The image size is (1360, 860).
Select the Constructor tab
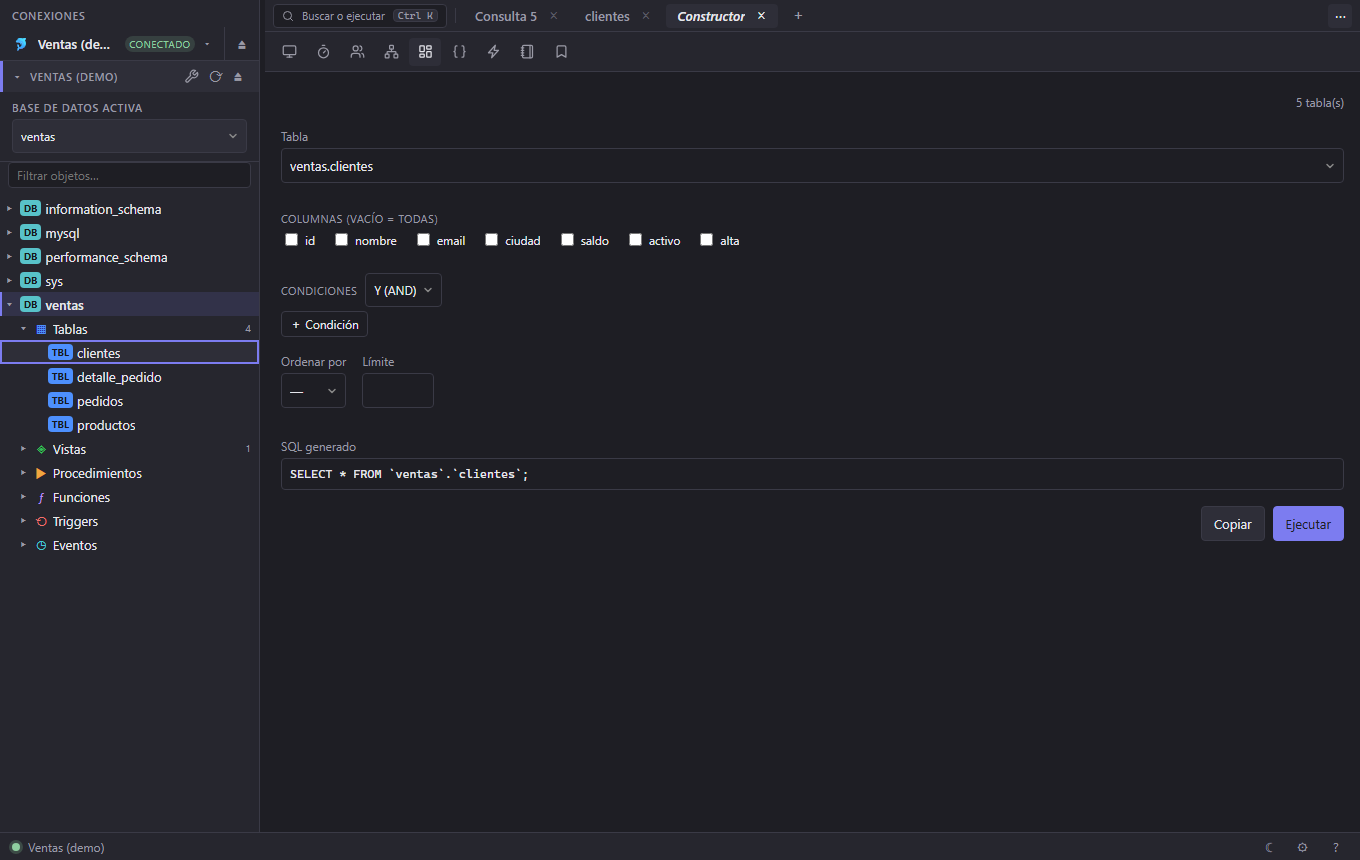[x=711, y=16]
